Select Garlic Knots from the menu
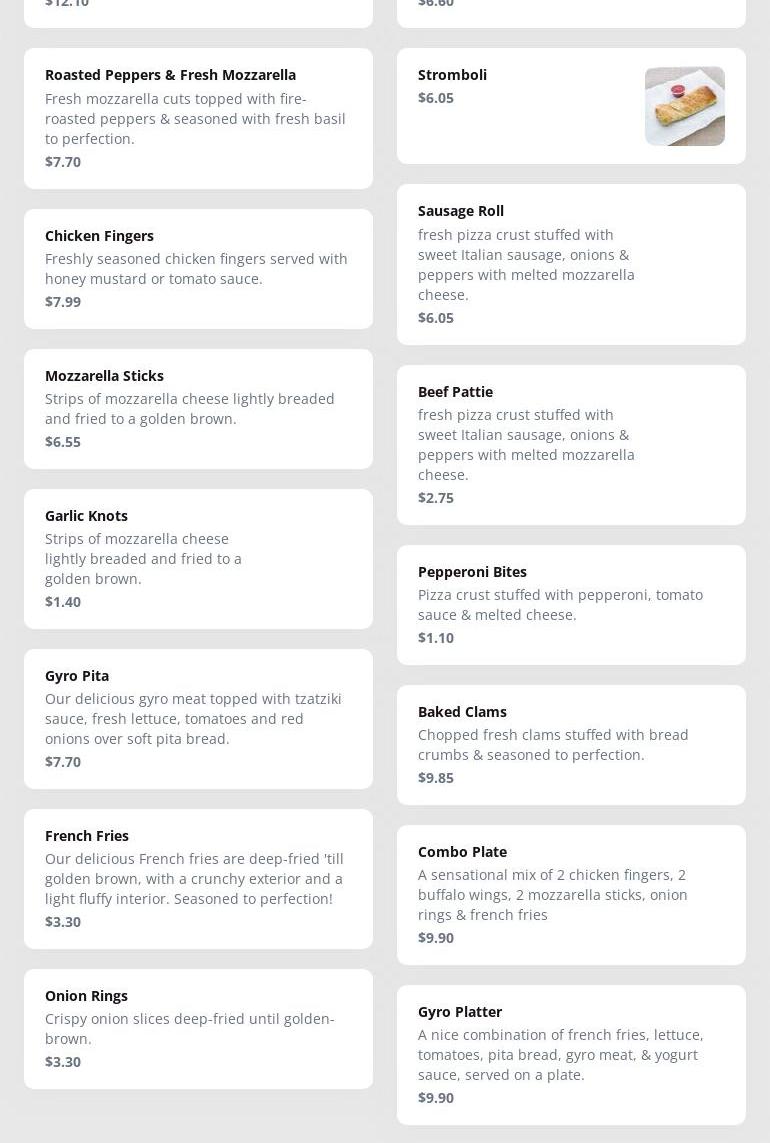The width and height of the screenshot is (770, 1143). (x=198, y=558)
